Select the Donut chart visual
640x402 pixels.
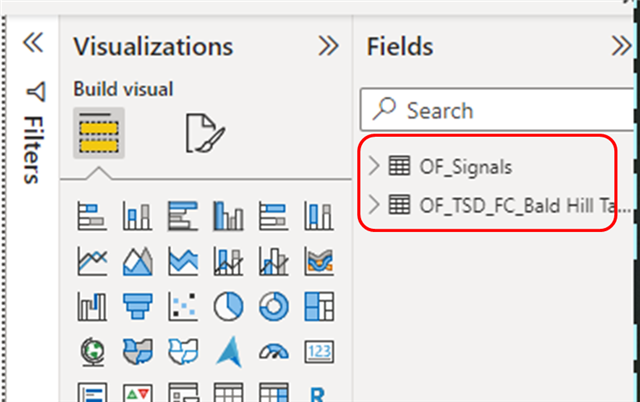pyautogui.click(x=272, y=305)
